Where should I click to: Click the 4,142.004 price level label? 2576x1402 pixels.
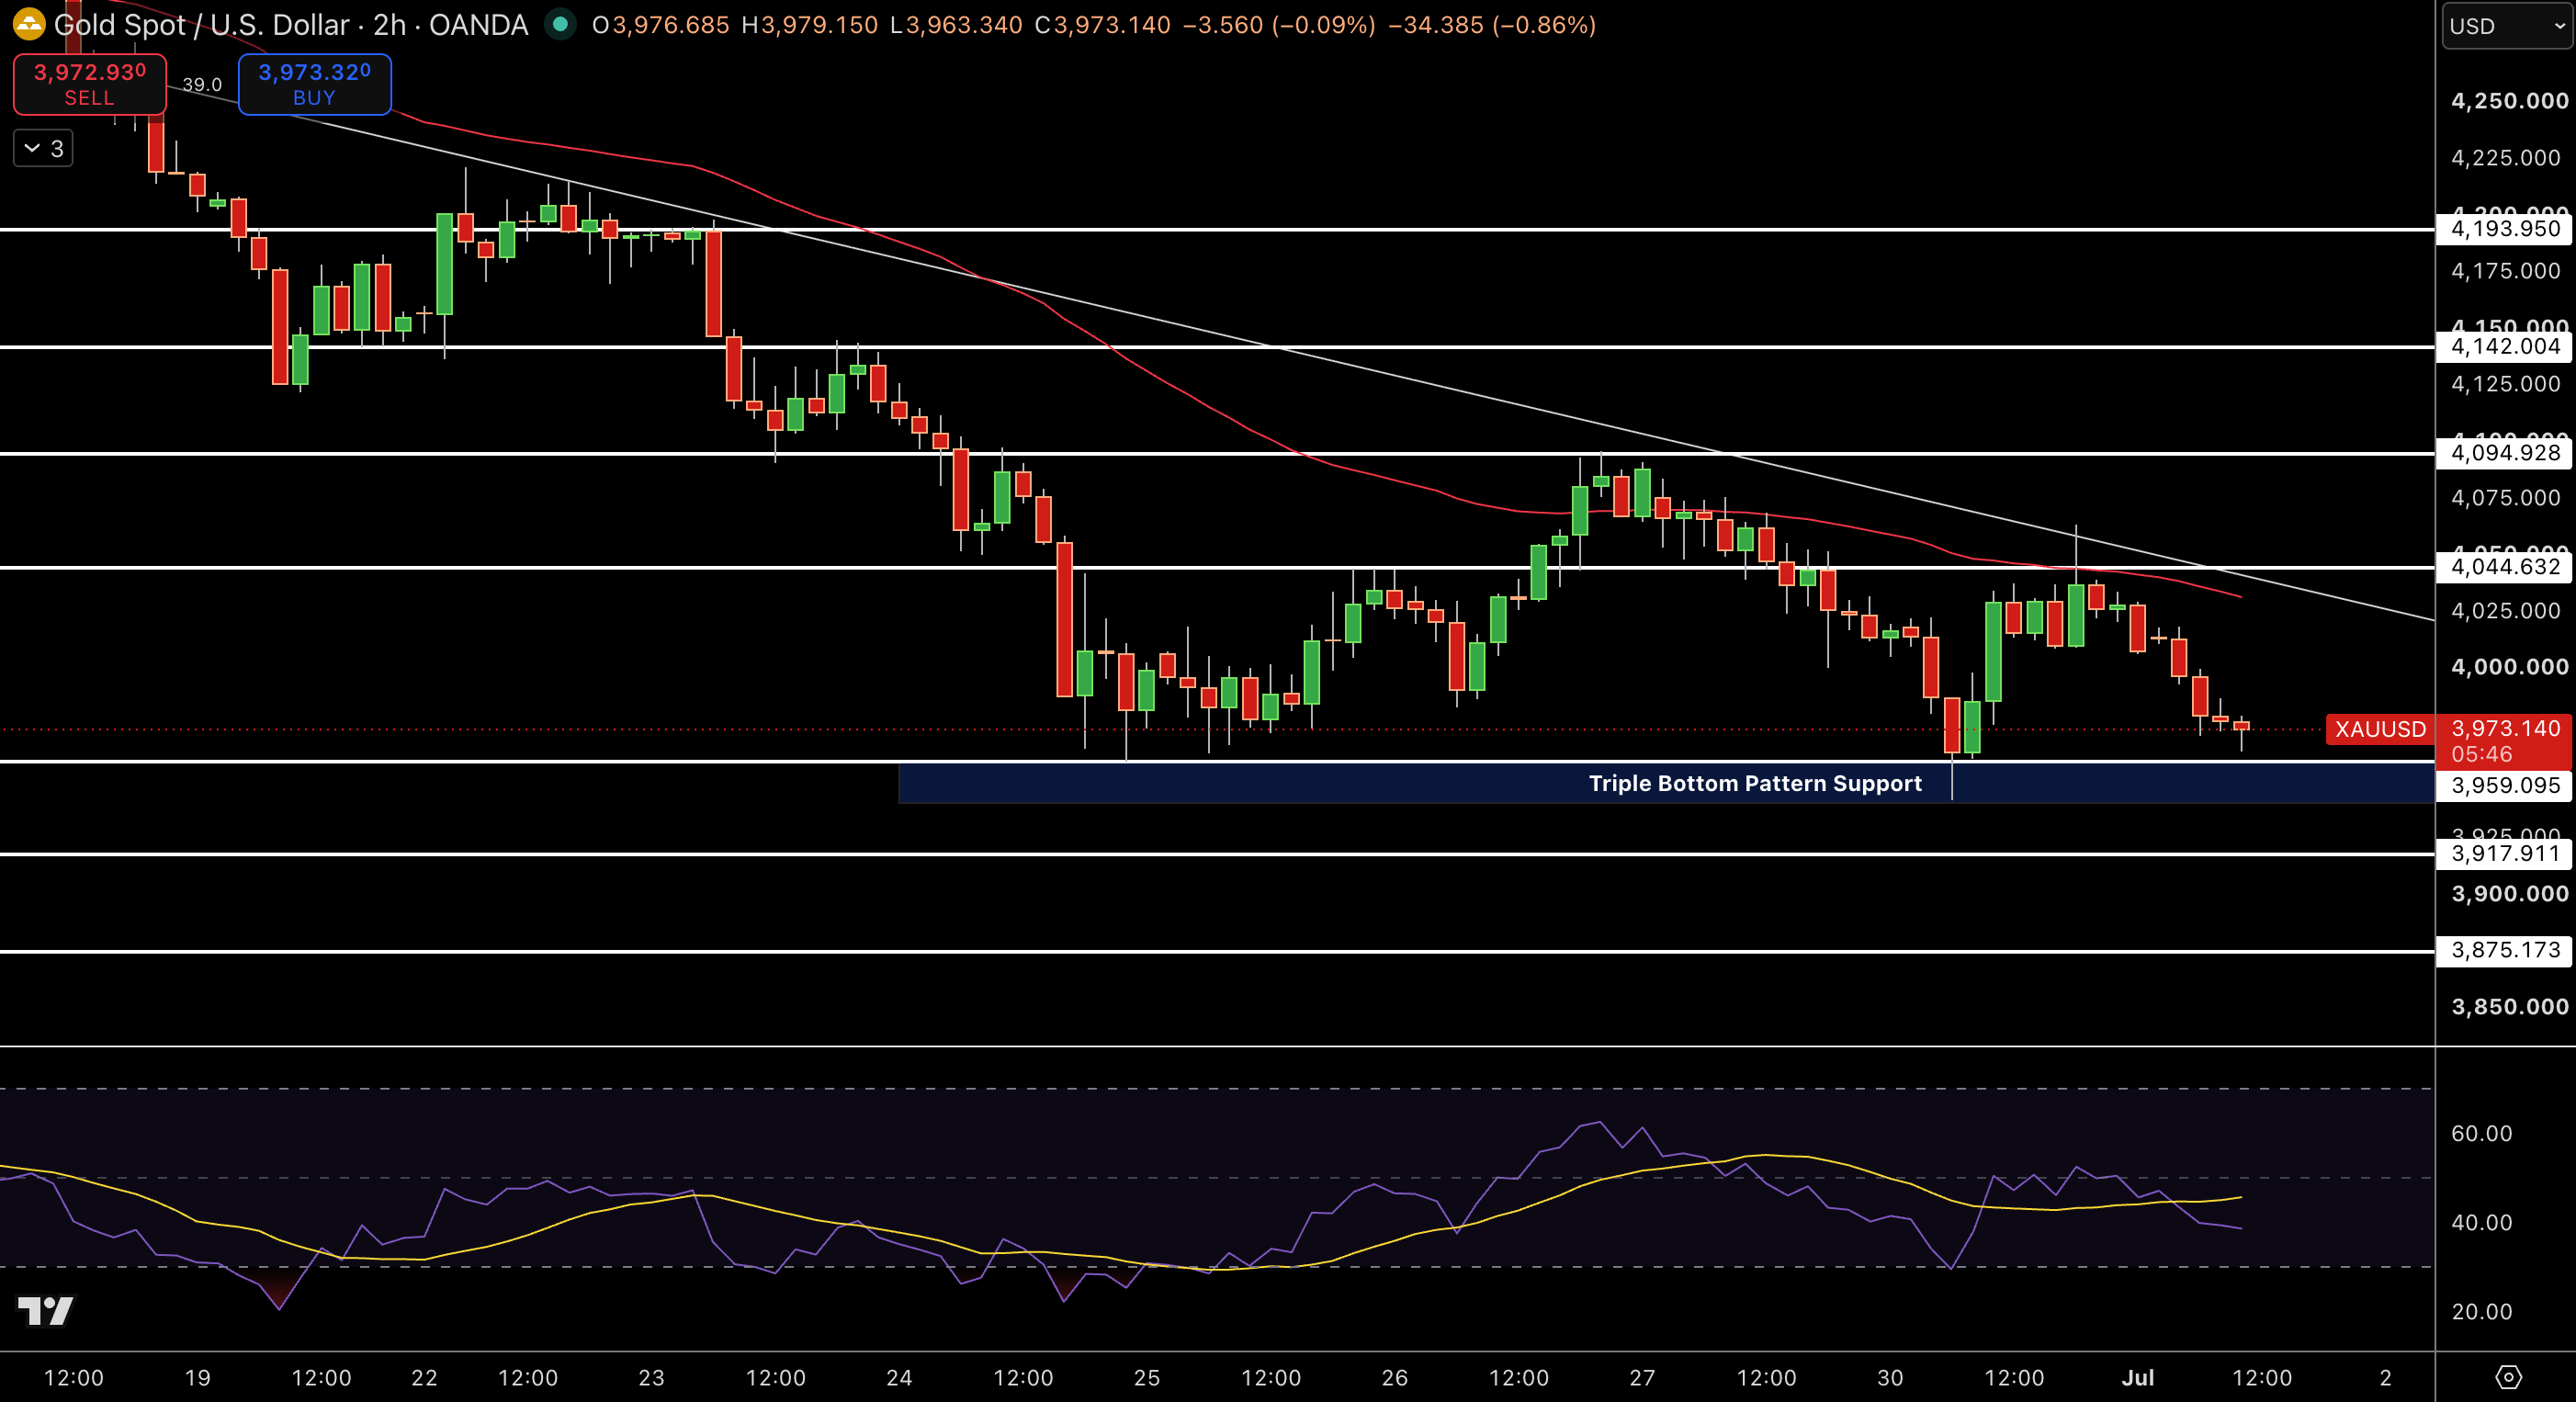(2505, 347)
